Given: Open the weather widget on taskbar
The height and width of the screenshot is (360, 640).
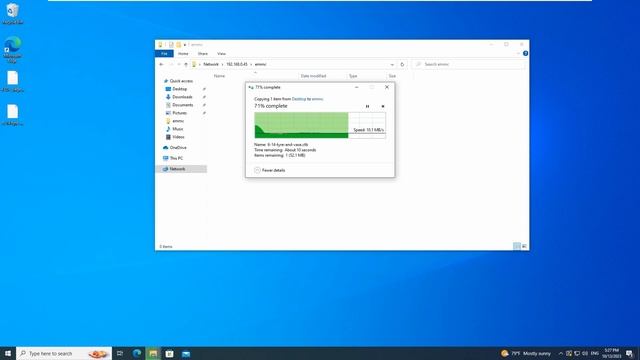Looking at the screenshot, I should [x=526, y=353].
